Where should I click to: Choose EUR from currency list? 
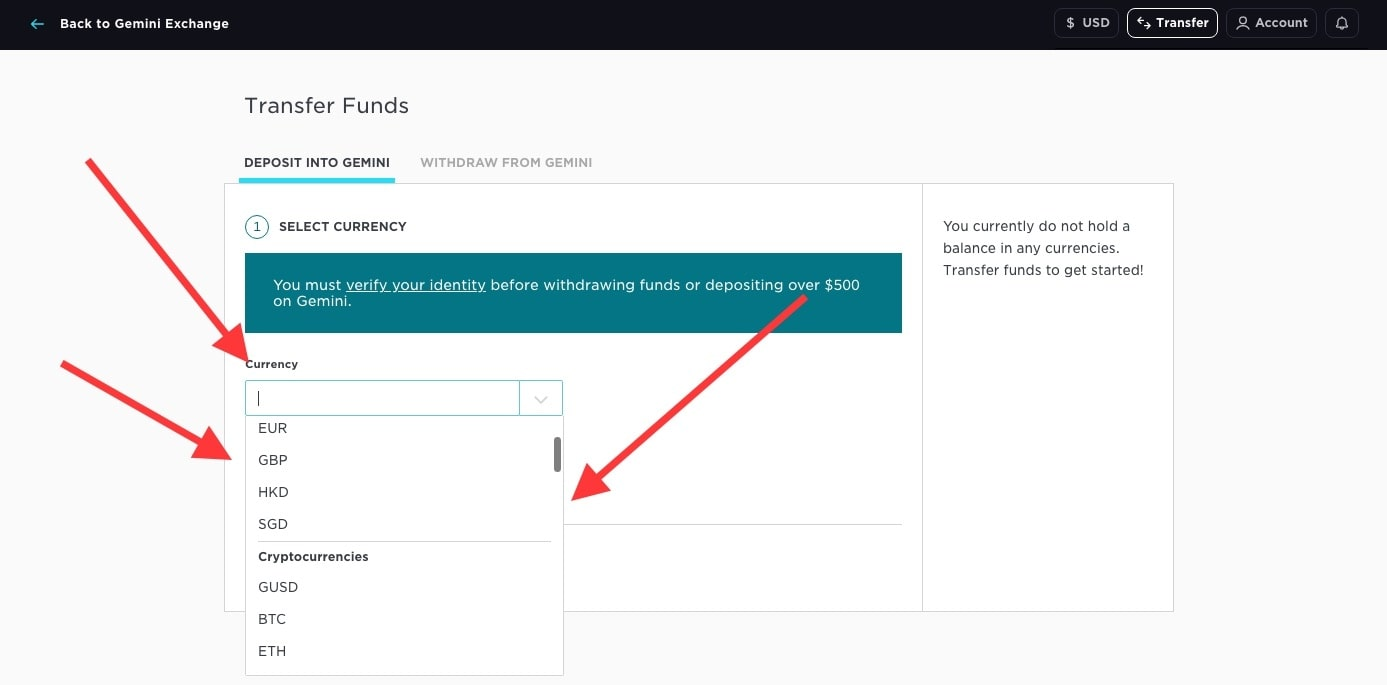click(272, 428)
